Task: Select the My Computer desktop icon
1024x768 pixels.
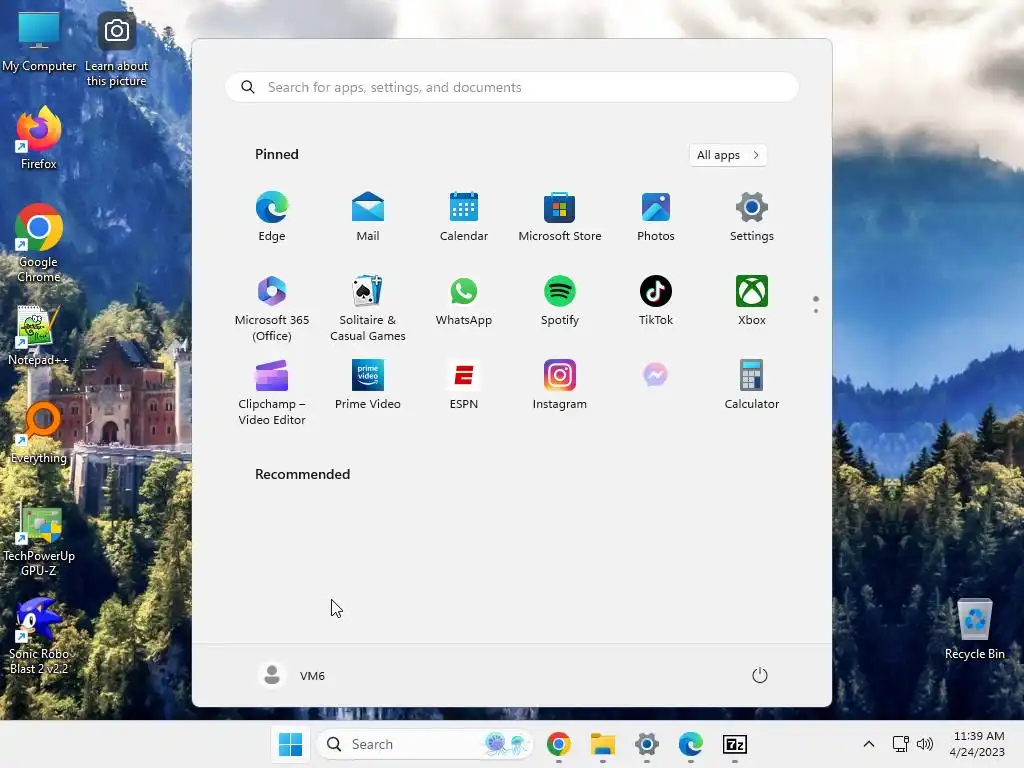Action: click(x=39, y=42)
